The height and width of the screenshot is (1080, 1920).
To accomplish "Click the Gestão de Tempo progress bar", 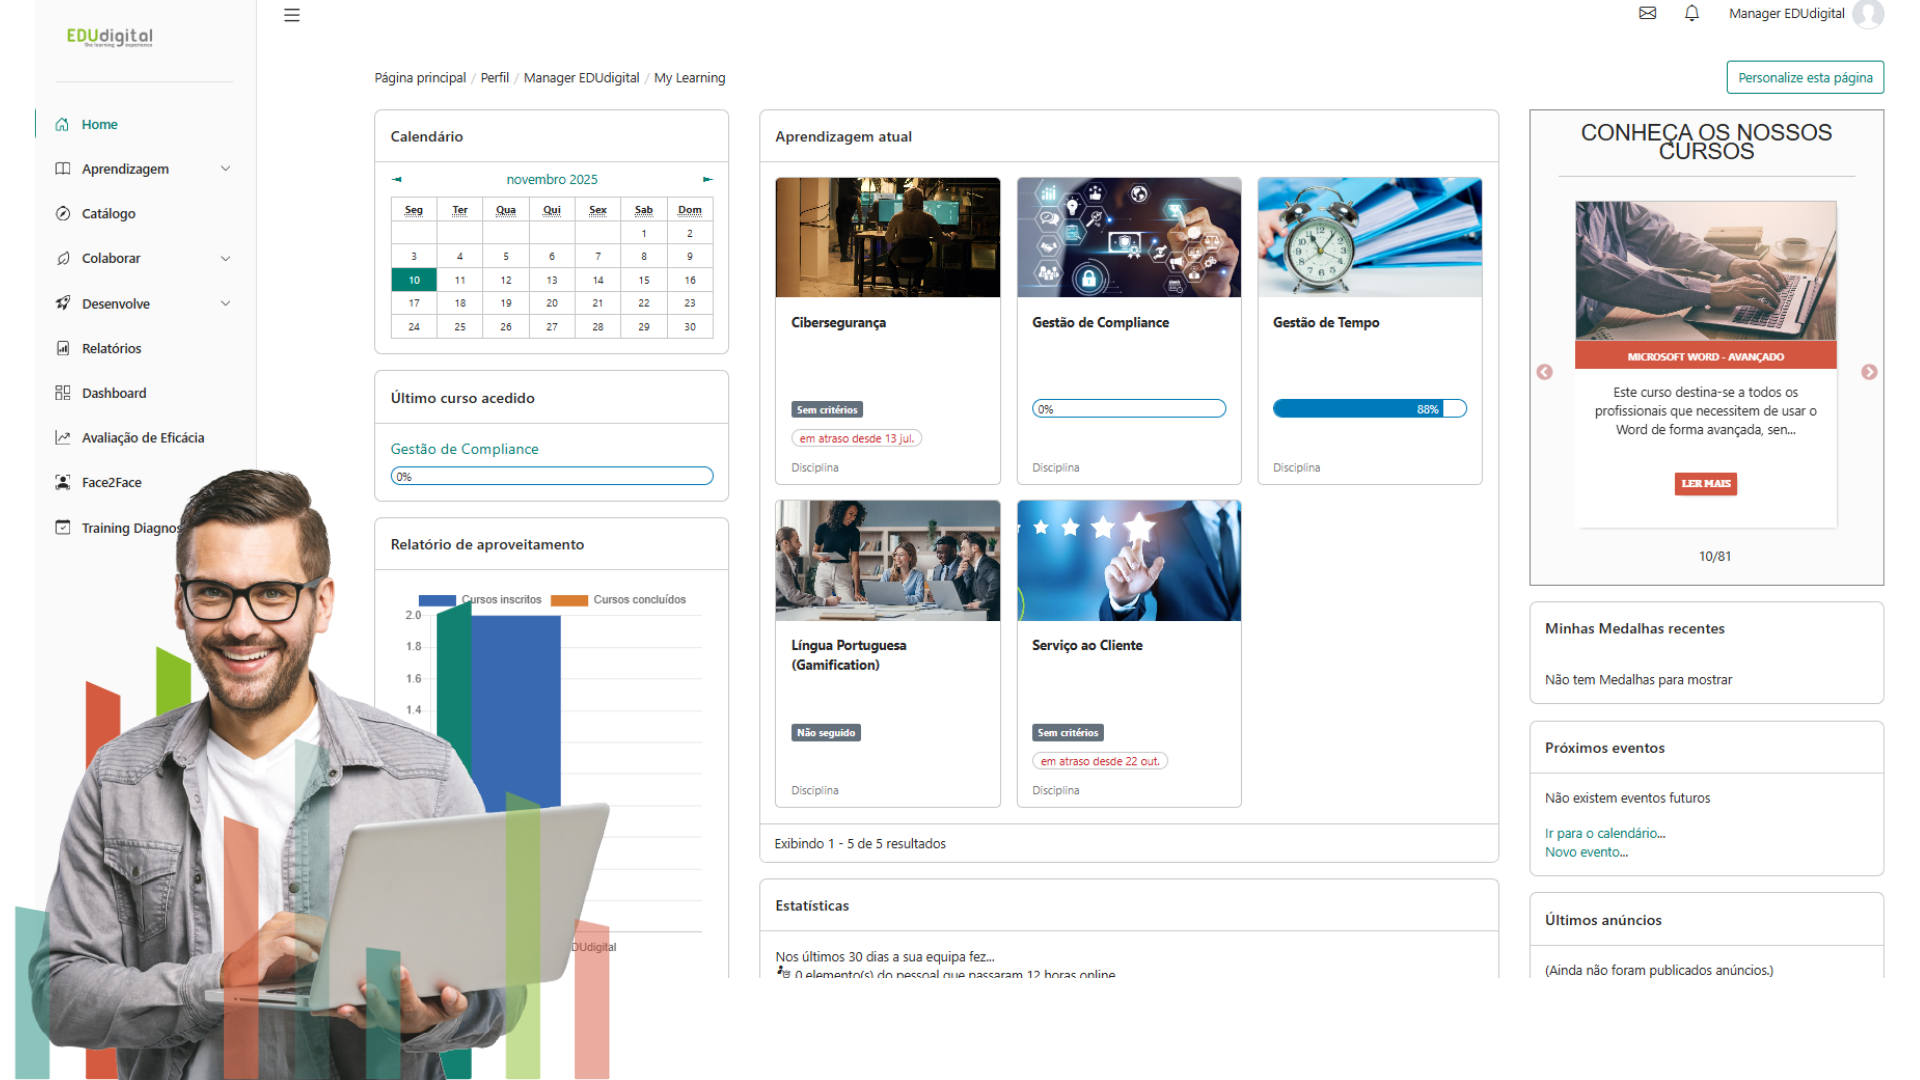I will click(1368, 409).
